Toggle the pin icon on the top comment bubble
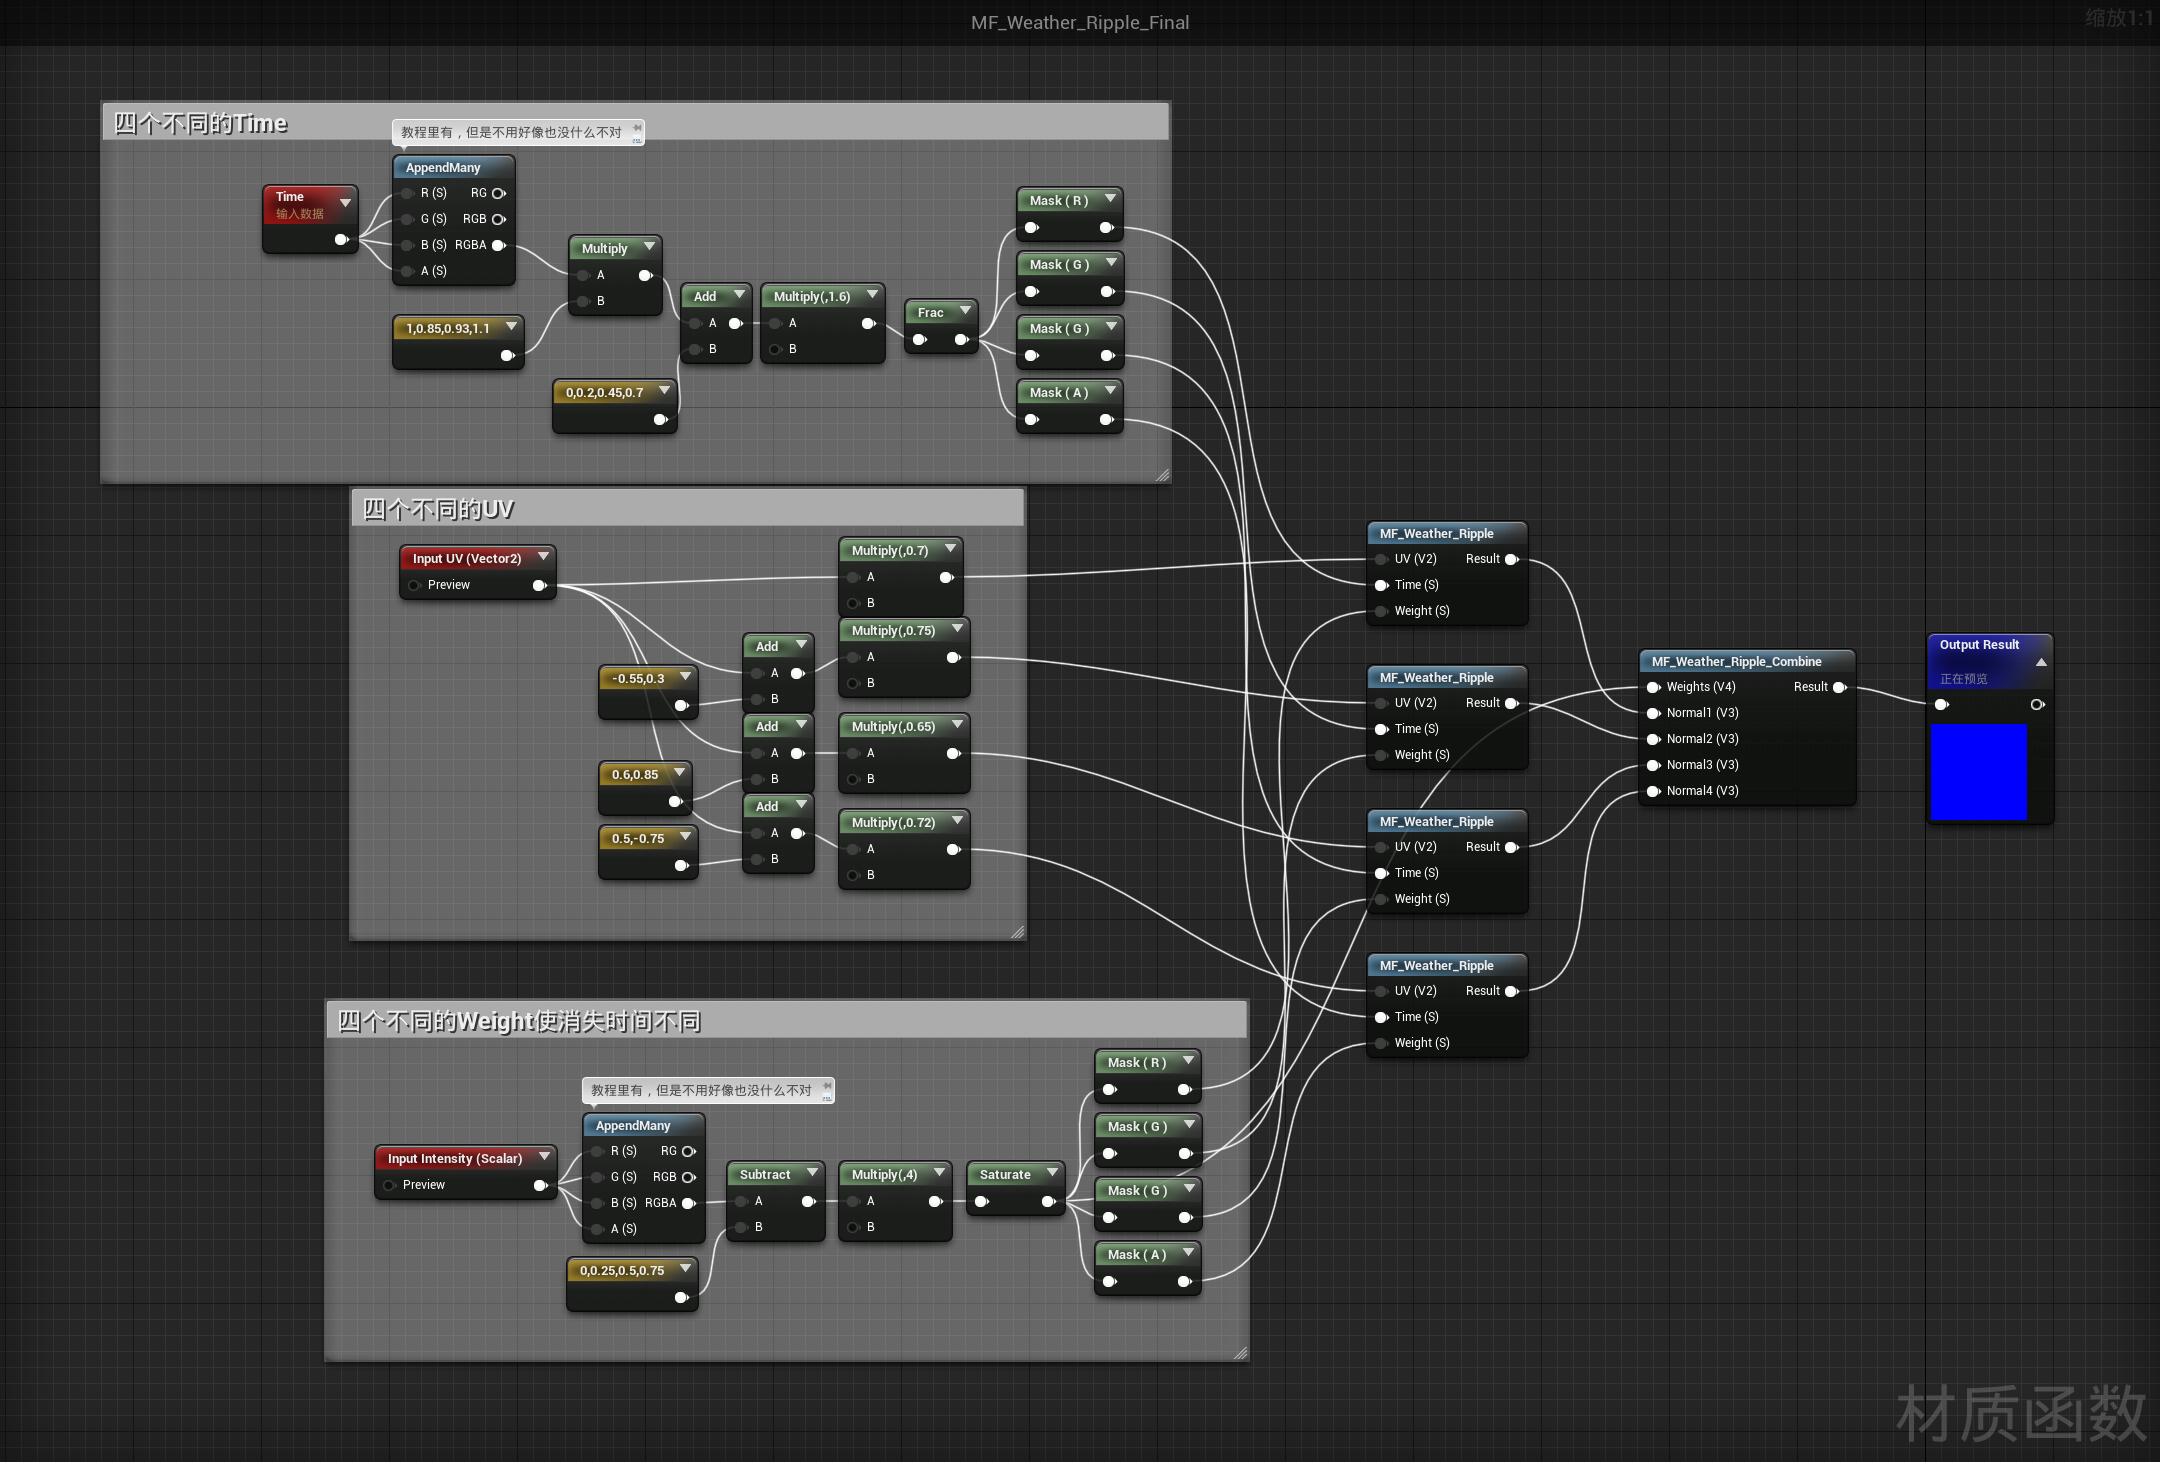Image resolution: width=2160 pixels, height=1462 pixels. tap(637, 128)
